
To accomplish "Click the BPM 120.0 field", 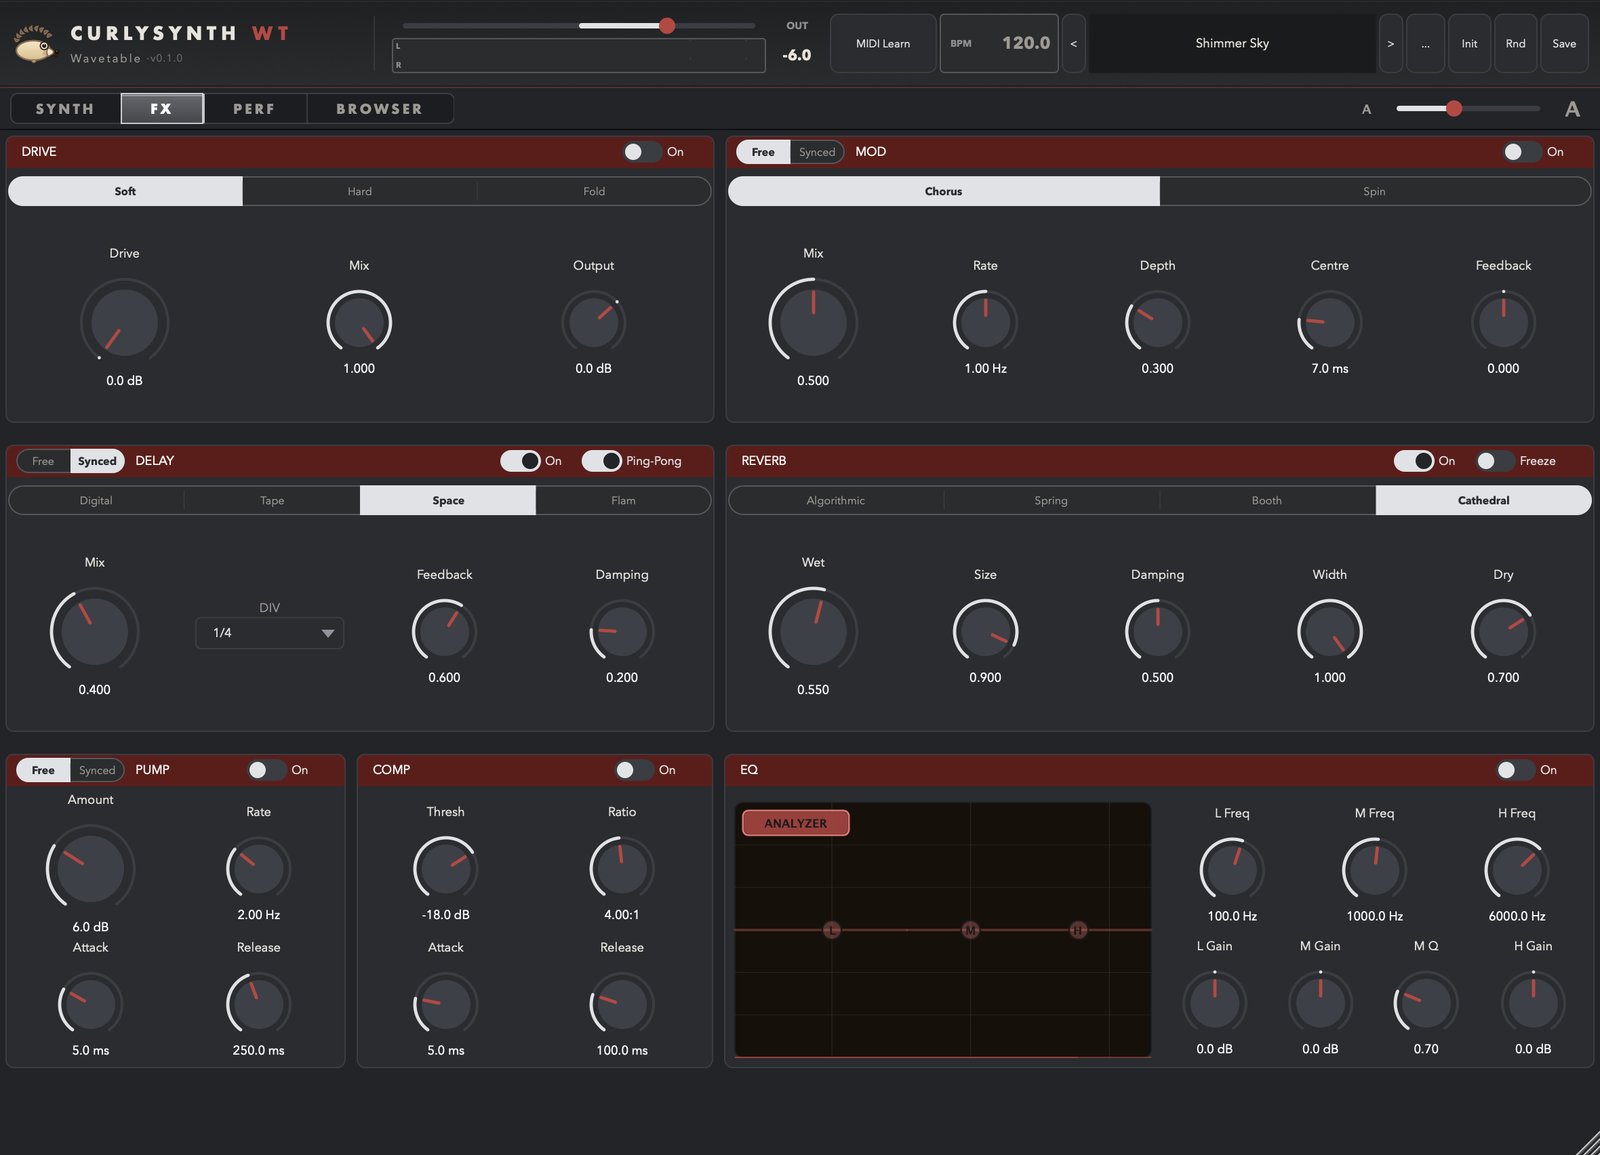I will 999,43.
